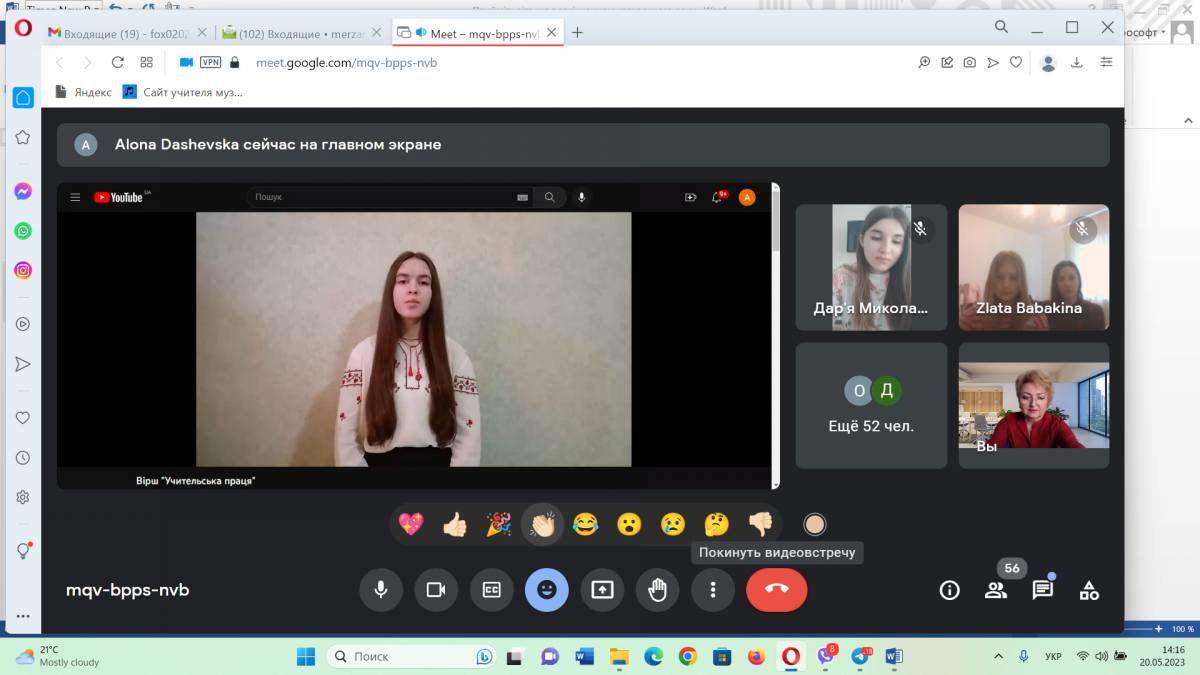Image resolution: width=1200 pixels, height=675 pixels.
Task: Toggle closed captions with the CC button
Action: click(491, 590)
